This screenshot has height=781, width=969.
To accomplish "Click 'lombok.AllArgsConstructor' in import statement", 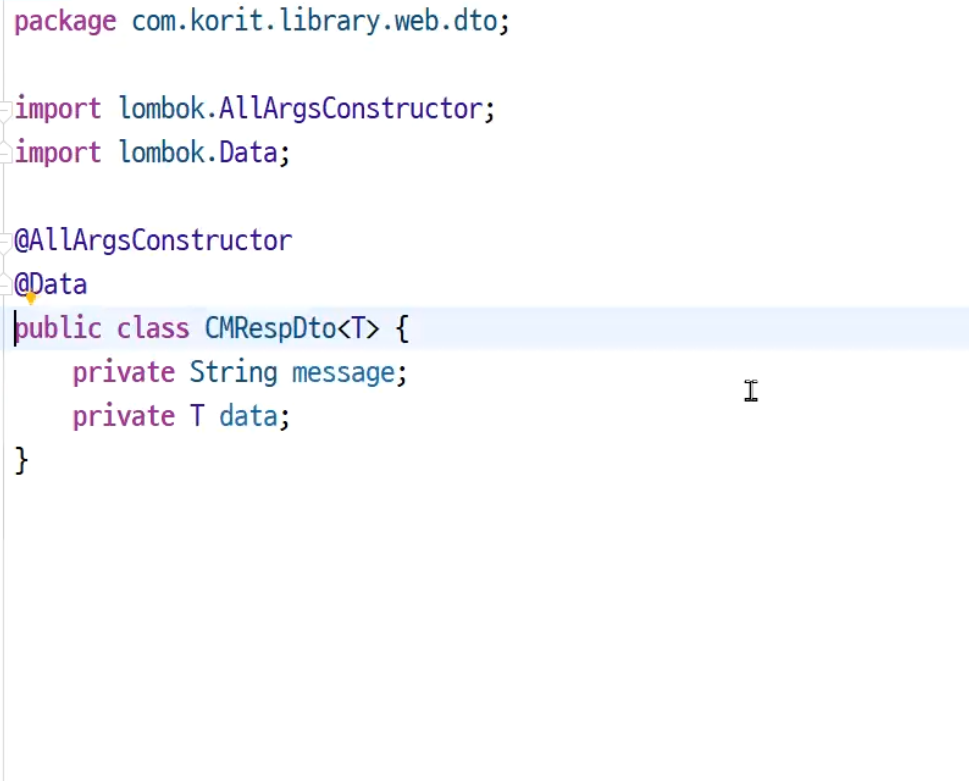I will coord(301,109).
